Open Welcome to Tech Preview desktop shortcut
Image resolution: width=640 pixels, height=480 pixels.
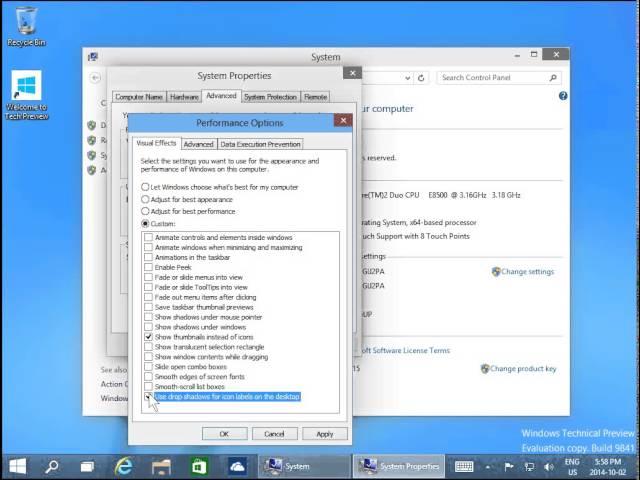coord(27,95)
